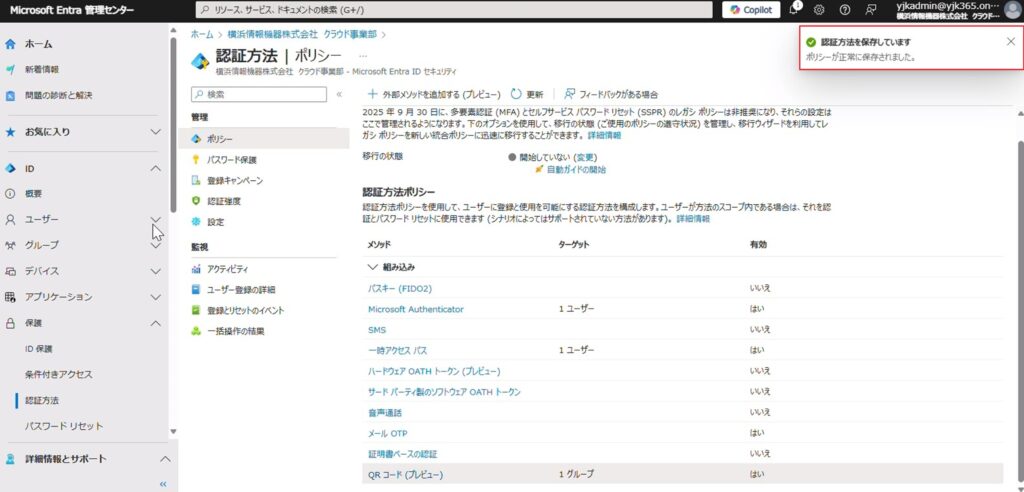Image resolution: width=1024 pixels, height=492 pixels.
Task: Collapse the 保護 section
Action: (x=155, y=323)
